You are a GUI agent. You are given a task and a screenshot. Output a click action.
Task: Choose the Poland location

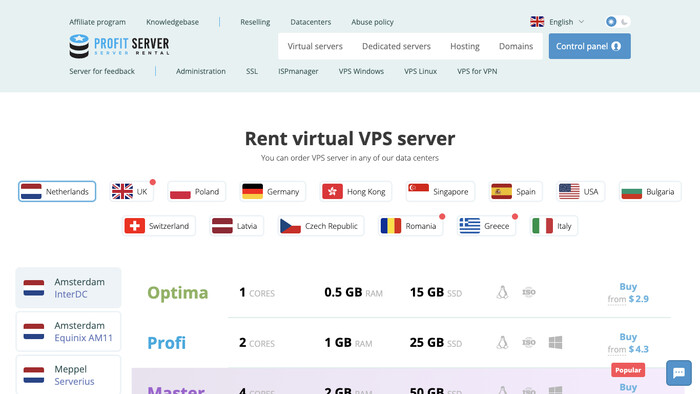(x=197, y=191)
